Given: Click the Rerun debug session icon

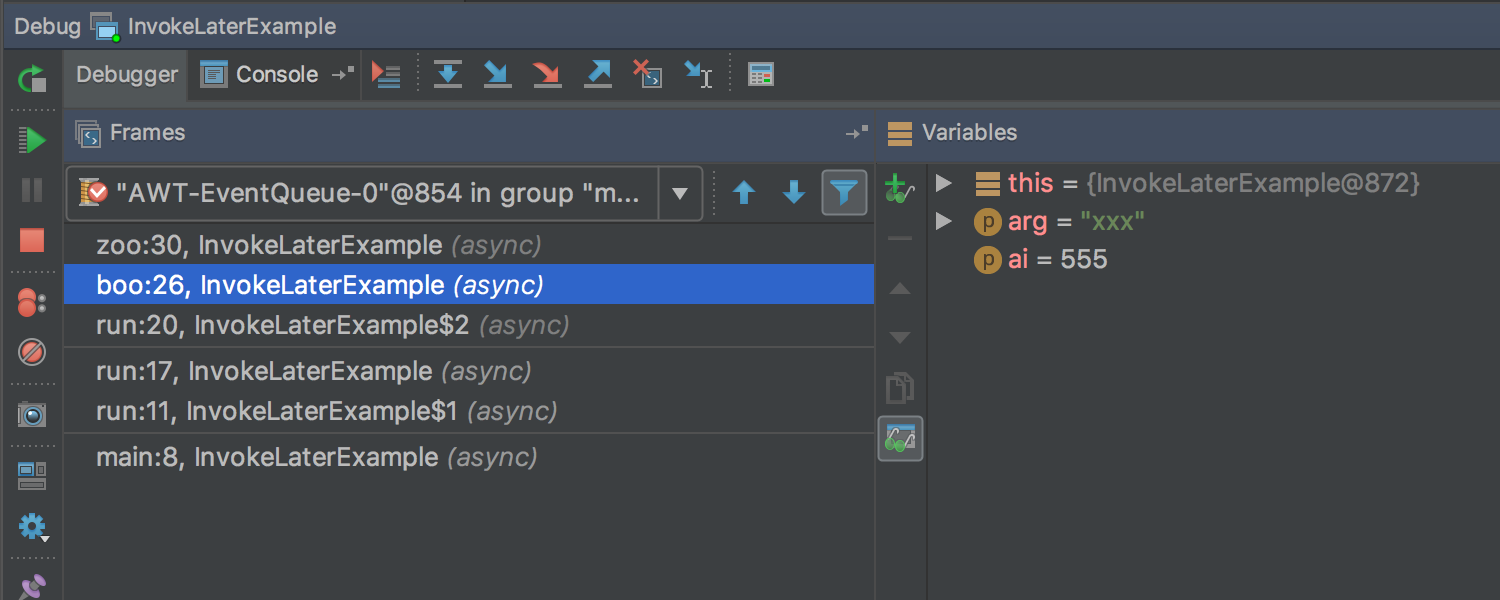Looking at the screenshot, I should 32,78.
